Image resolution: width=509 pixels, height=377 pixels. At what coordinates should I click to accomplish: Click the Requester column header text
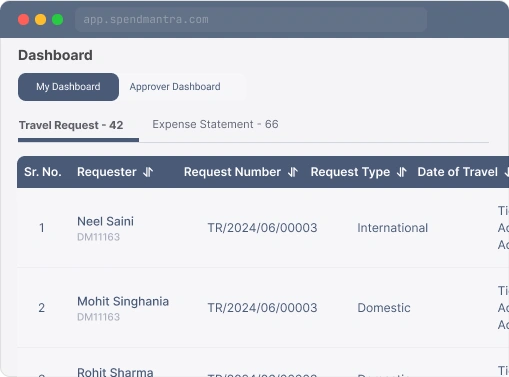pos(107,172)
